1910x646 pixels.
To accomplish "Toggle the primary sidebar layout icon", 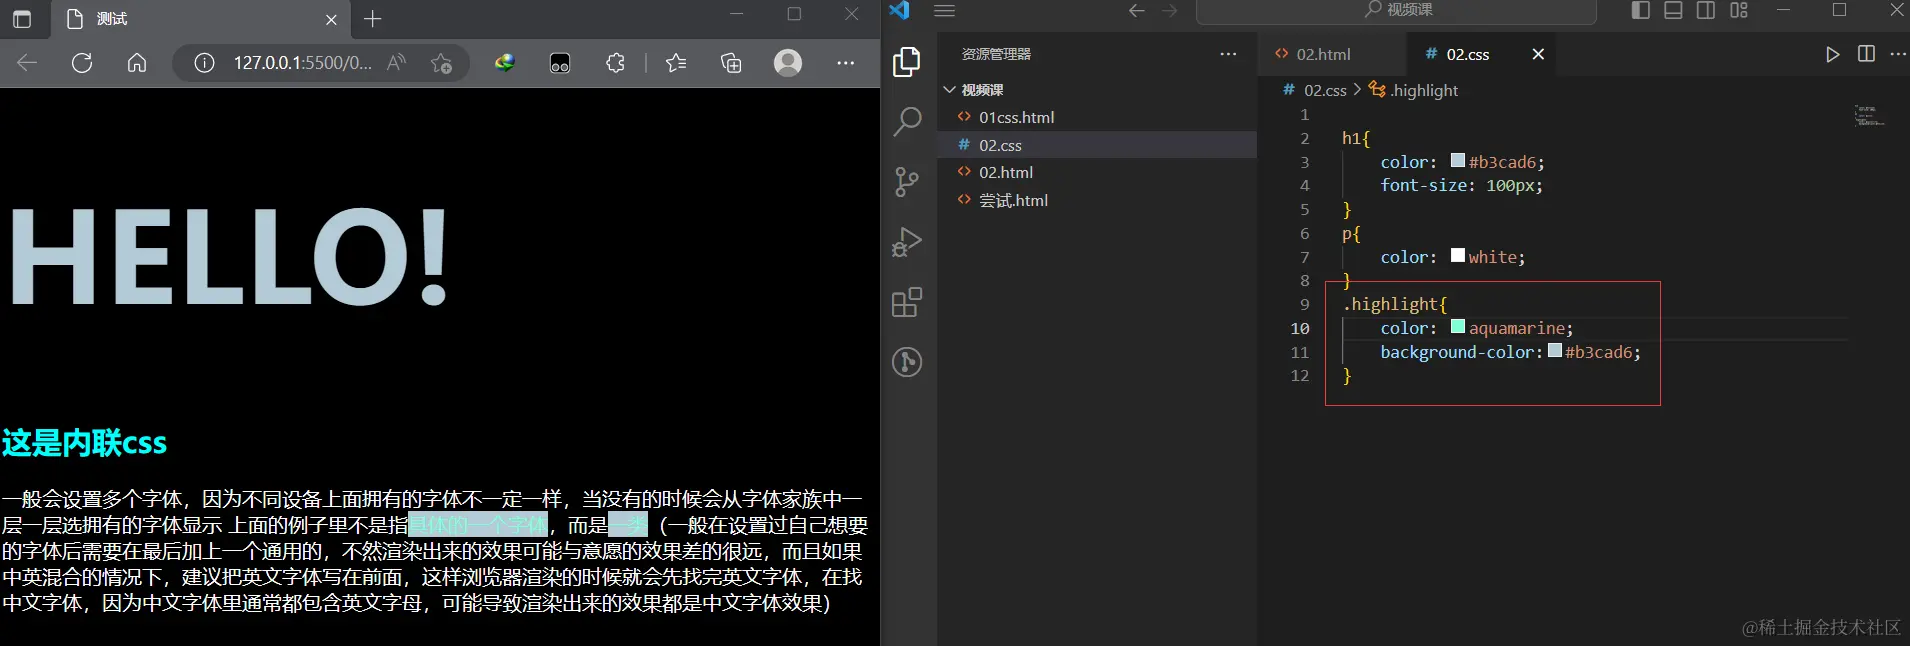I will pos(1641,10).
